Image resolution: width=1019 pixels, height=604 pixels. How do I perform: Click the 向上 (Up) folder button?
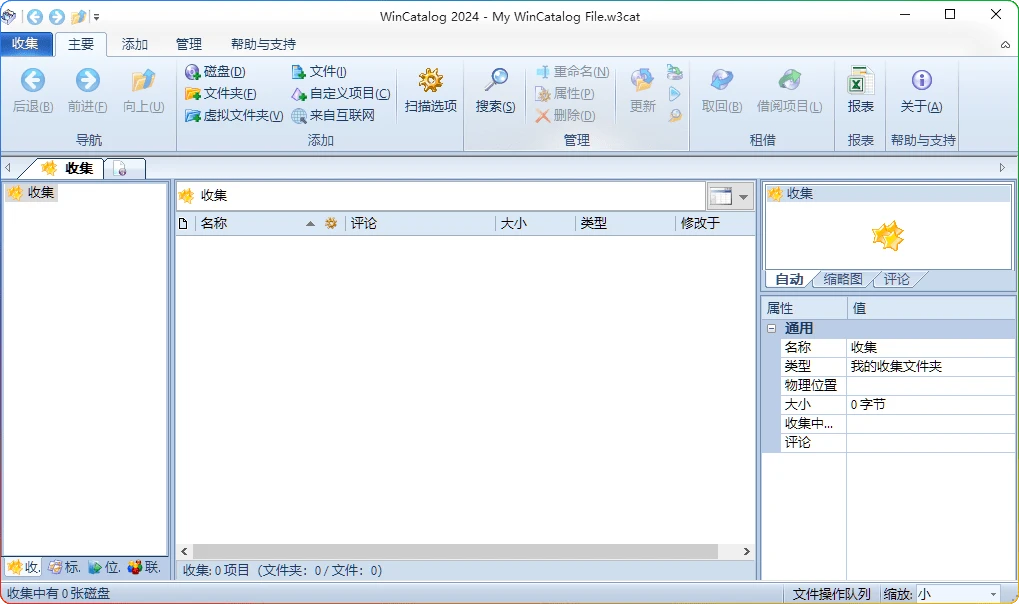(143, 91)
